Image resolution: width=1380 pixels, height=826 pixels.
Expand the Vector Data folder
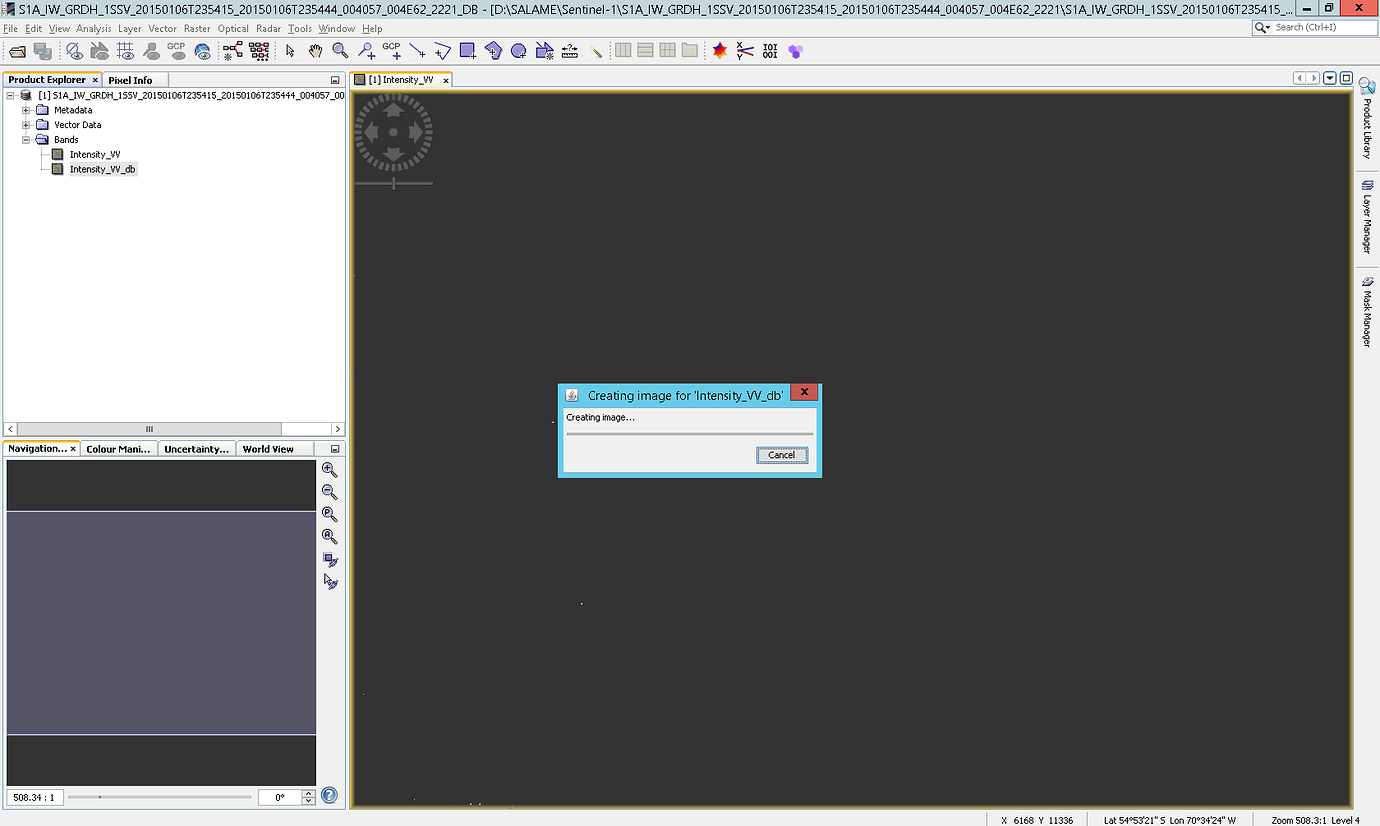(x=26, y=124)
